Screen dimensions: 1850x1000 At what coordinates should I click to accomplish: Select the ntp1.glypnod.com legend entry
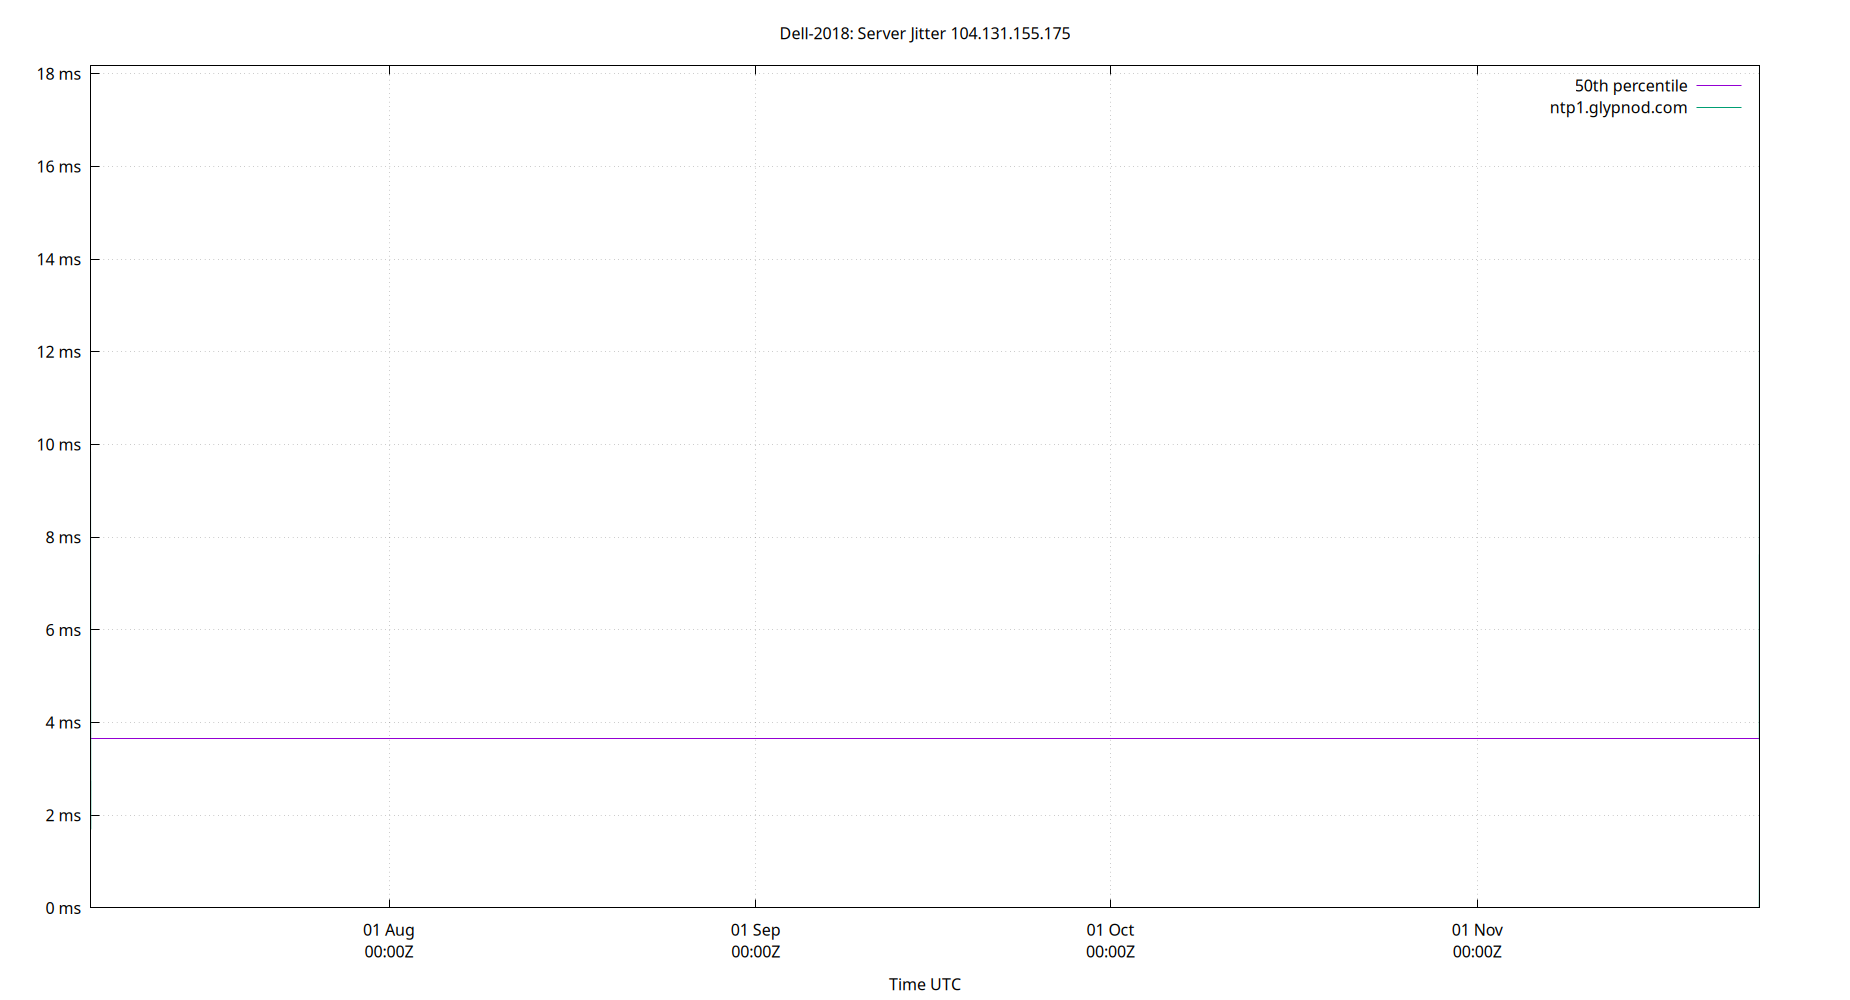(1617, 107)
